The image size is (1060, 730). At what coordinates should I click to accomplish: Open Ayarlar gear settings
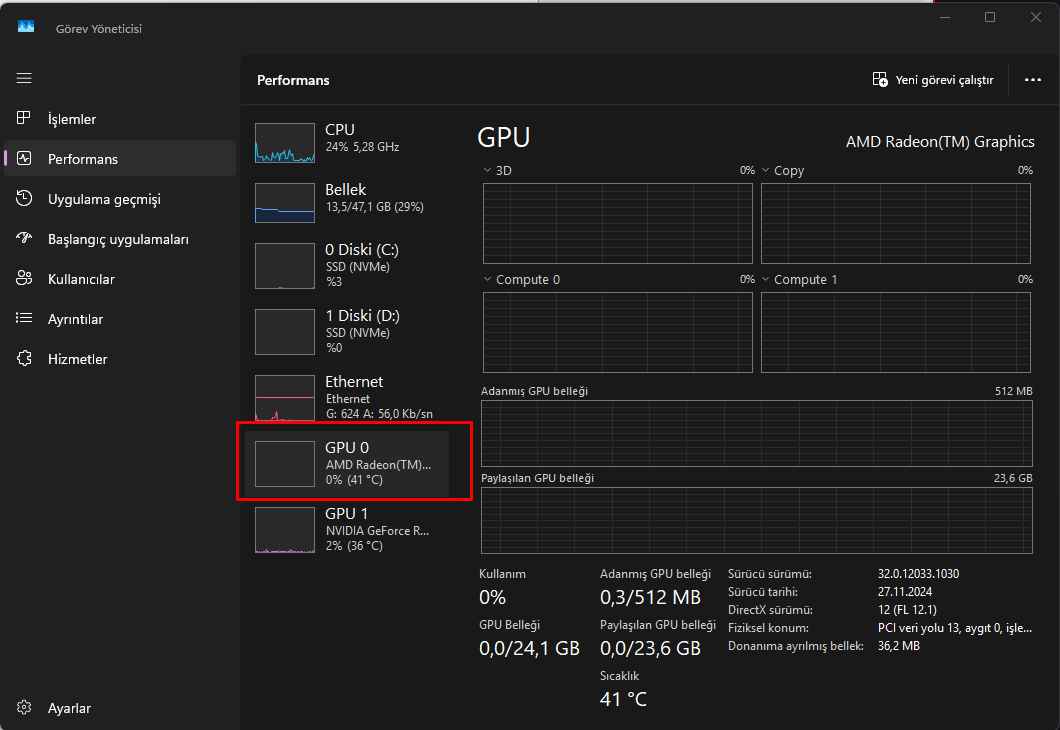(24, 708)
